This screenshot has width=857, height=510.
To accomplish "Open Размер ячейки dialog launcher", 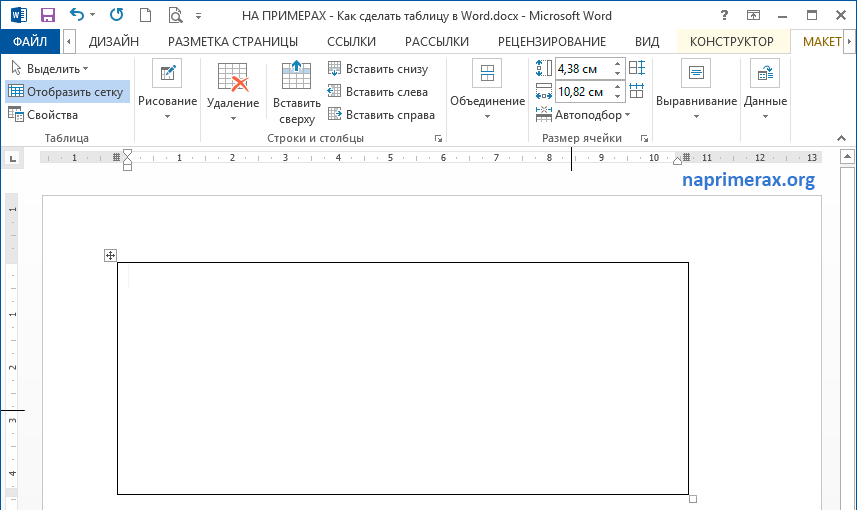I will click(644, 139).
